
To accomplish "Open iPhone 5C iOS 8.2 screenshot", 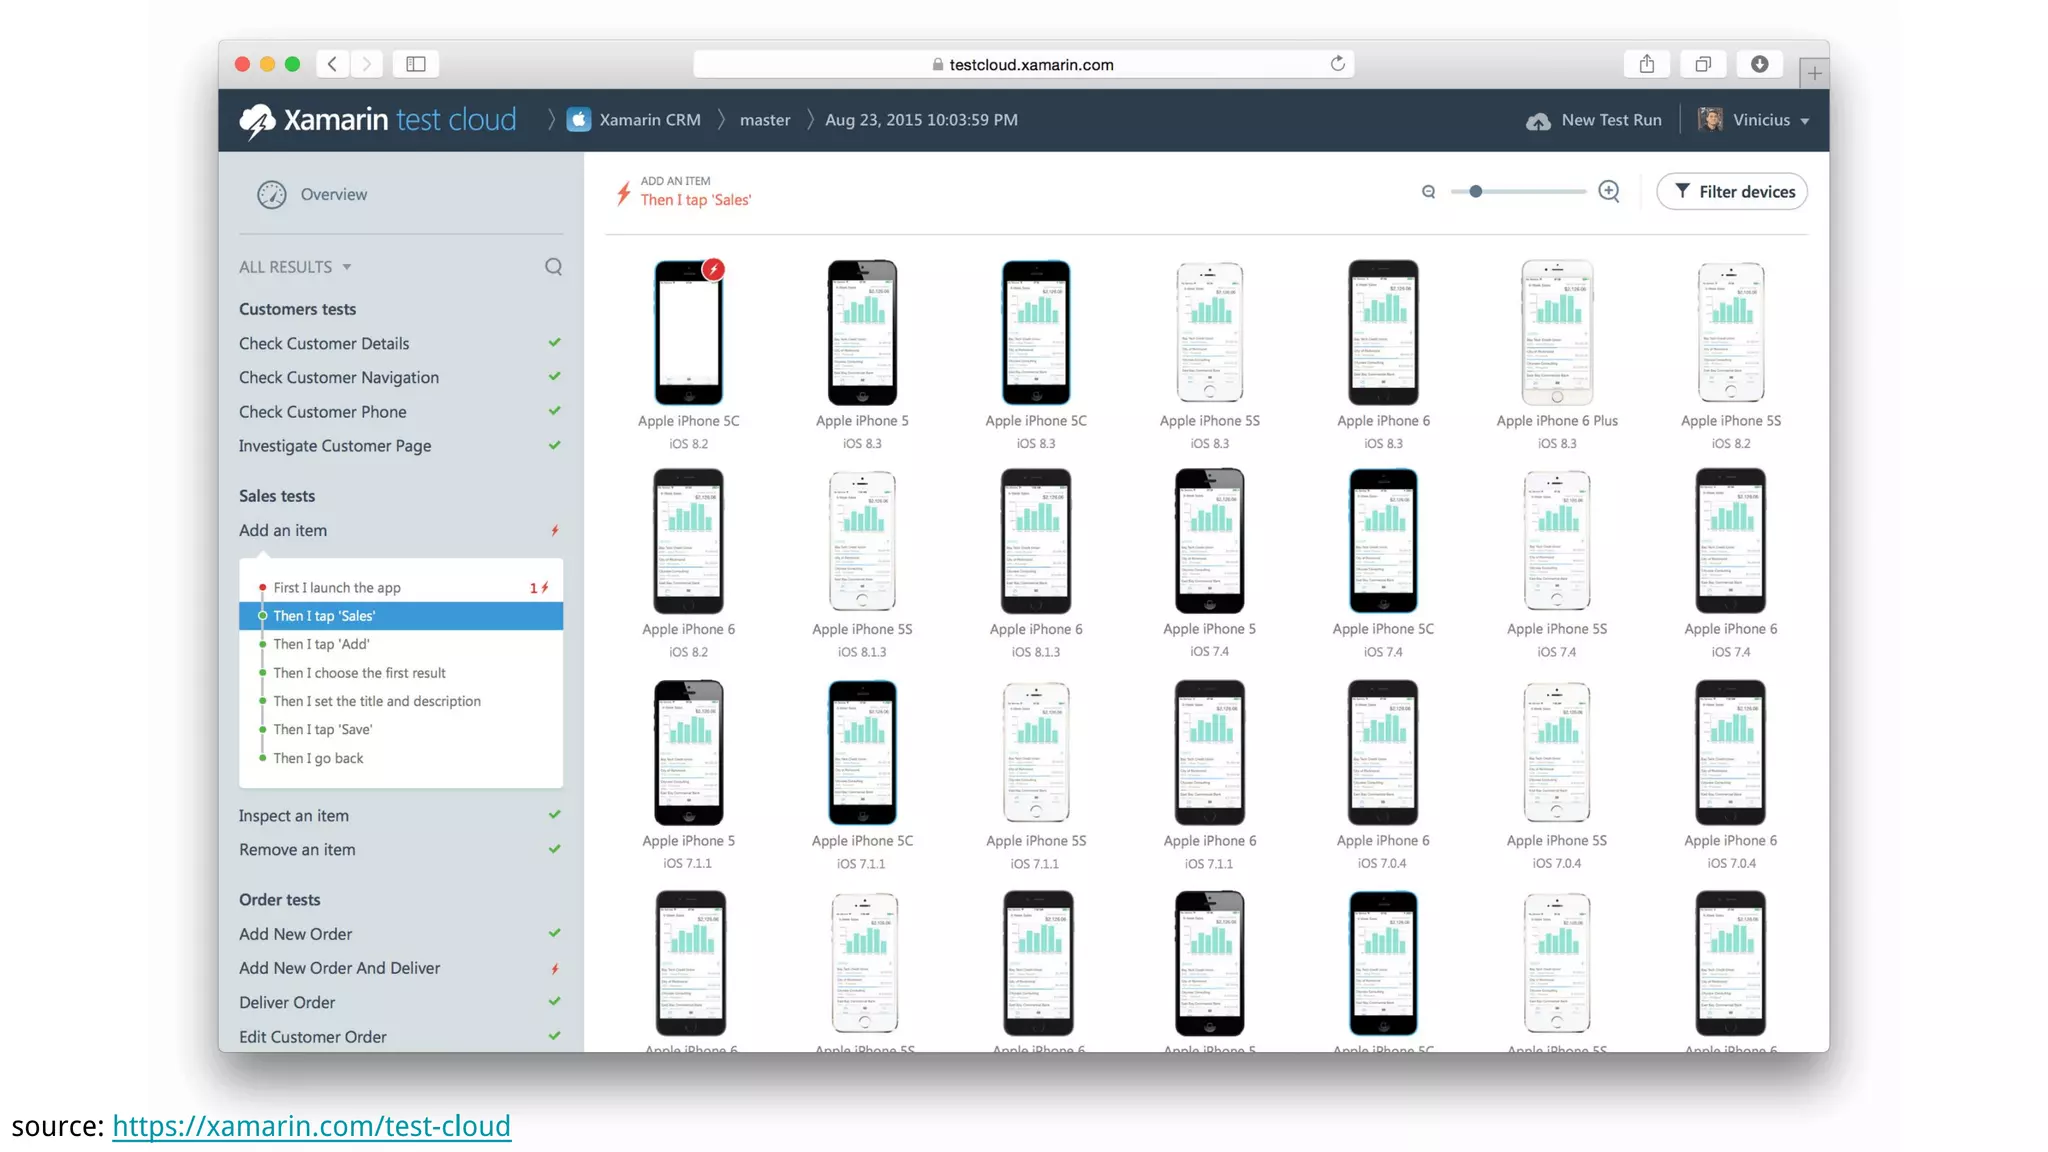I will click(x=688, y=333).
